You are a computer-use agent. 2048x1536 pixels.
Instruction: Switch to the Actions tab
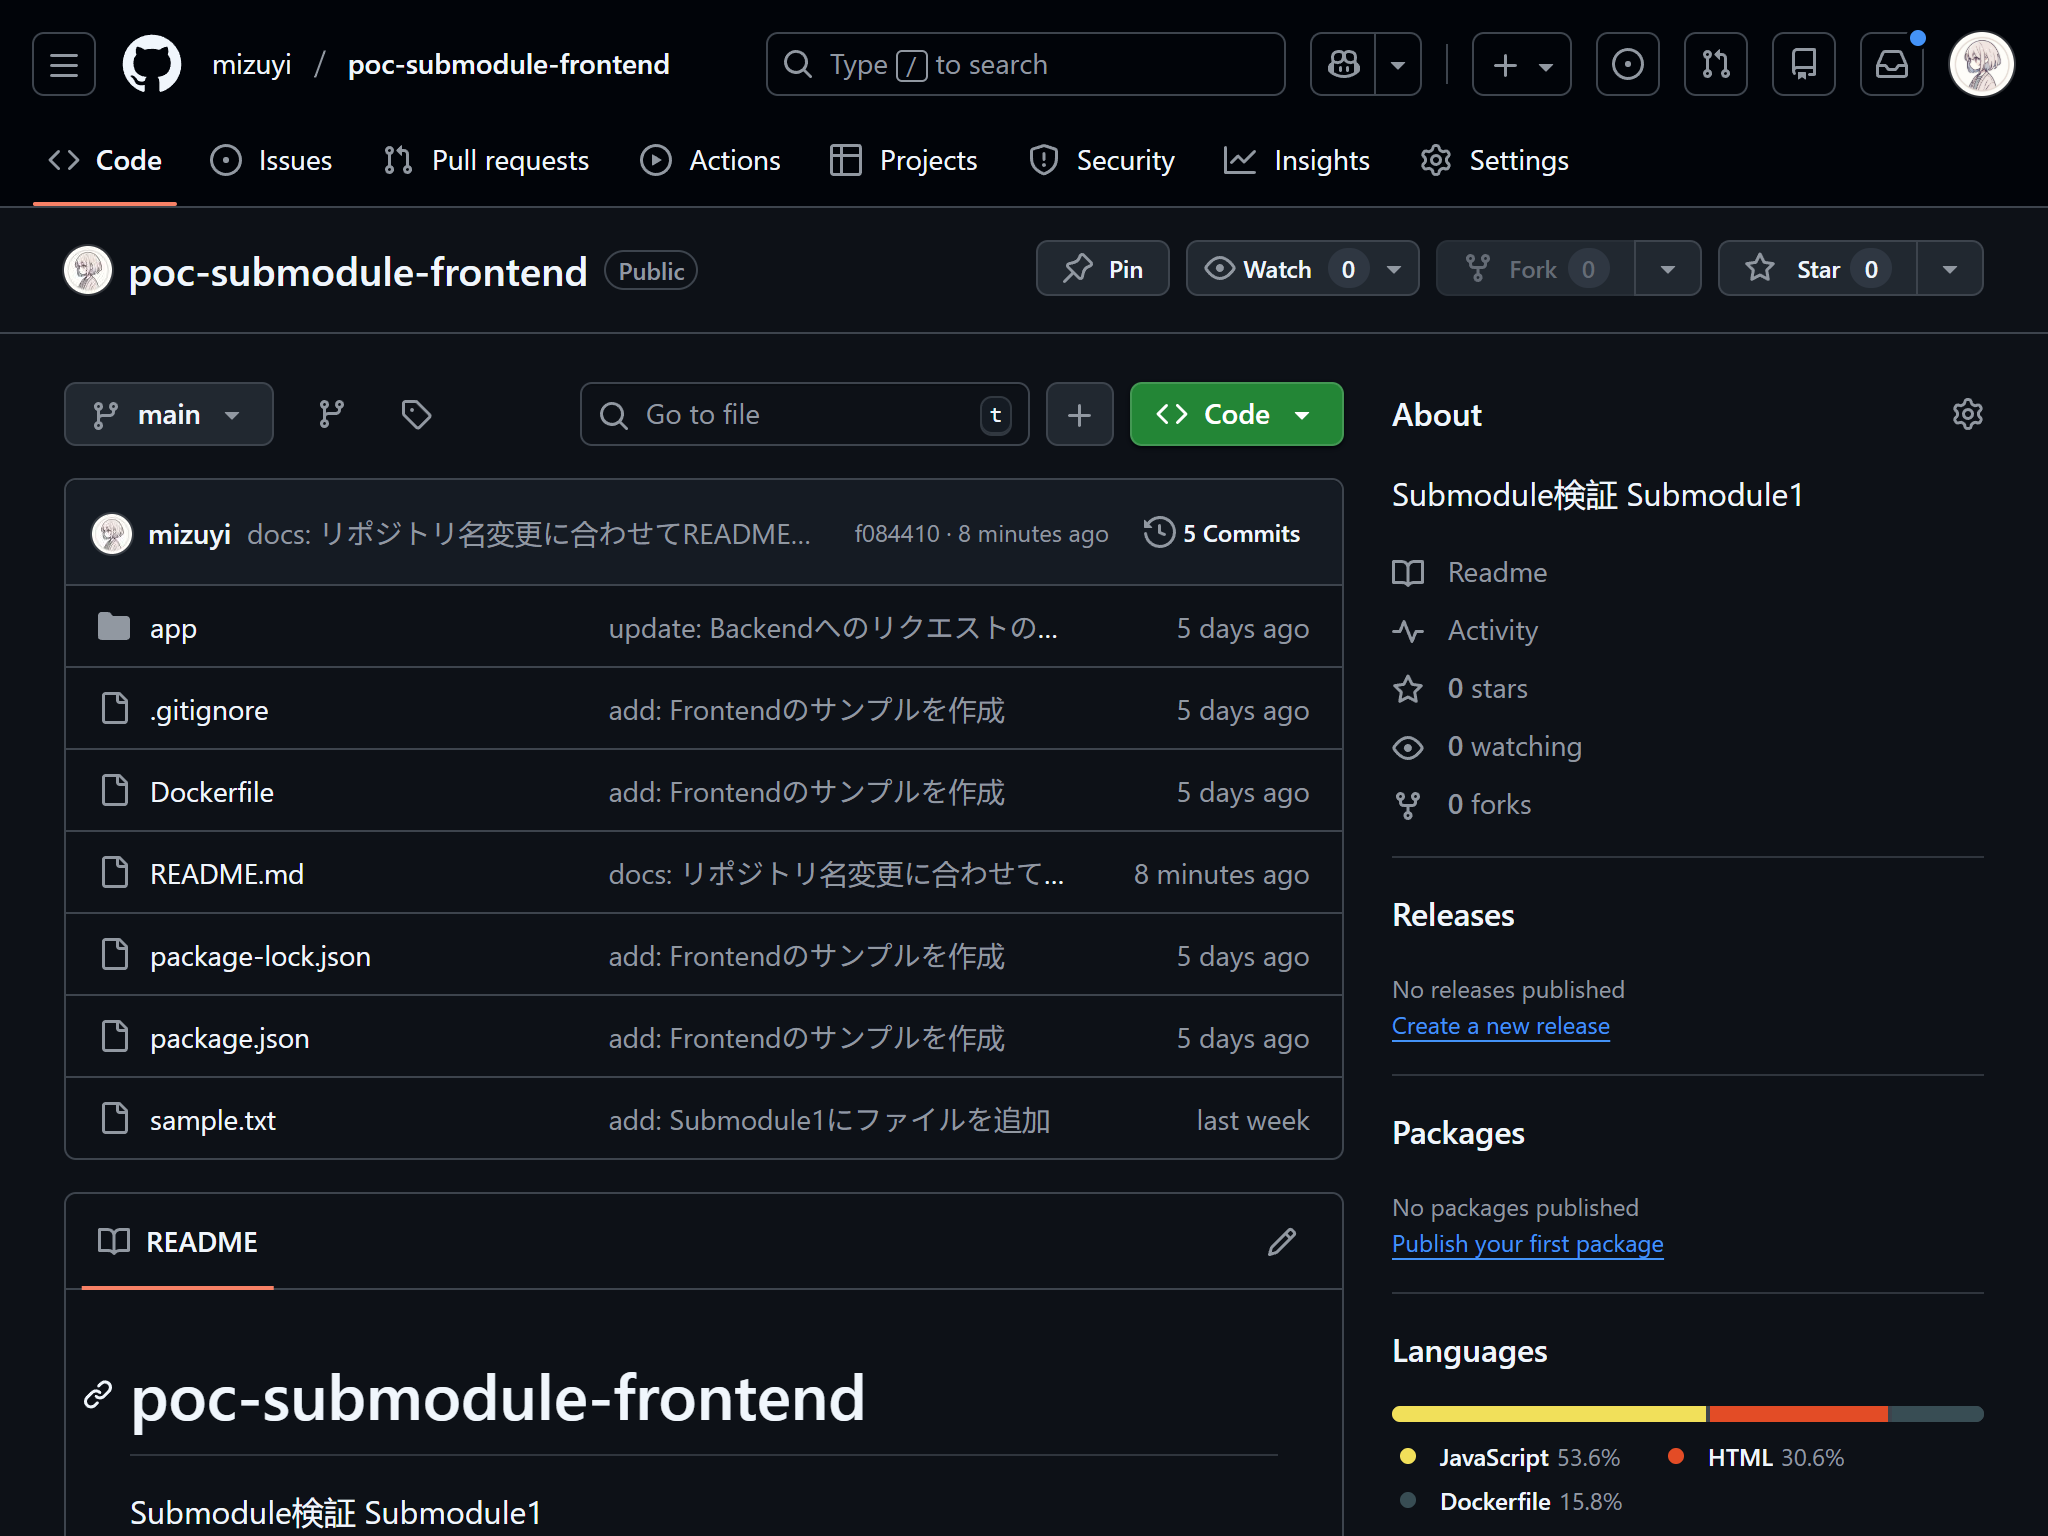710,160
